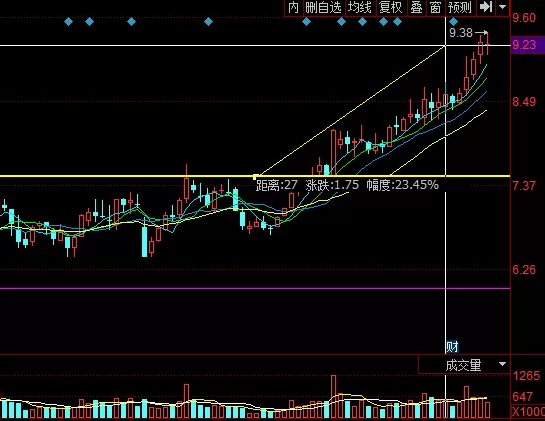Click the 内 toolbar button

point(293,7)
